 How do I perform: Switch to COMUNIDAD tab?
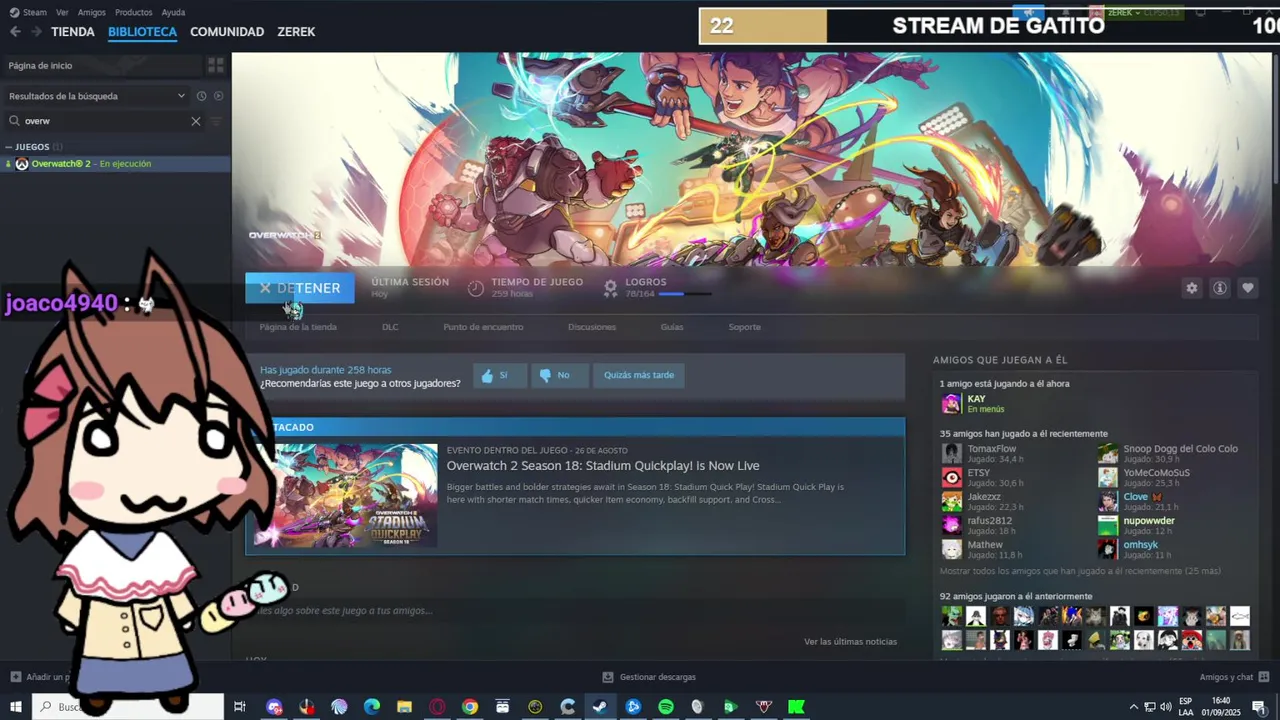point(227,32)
